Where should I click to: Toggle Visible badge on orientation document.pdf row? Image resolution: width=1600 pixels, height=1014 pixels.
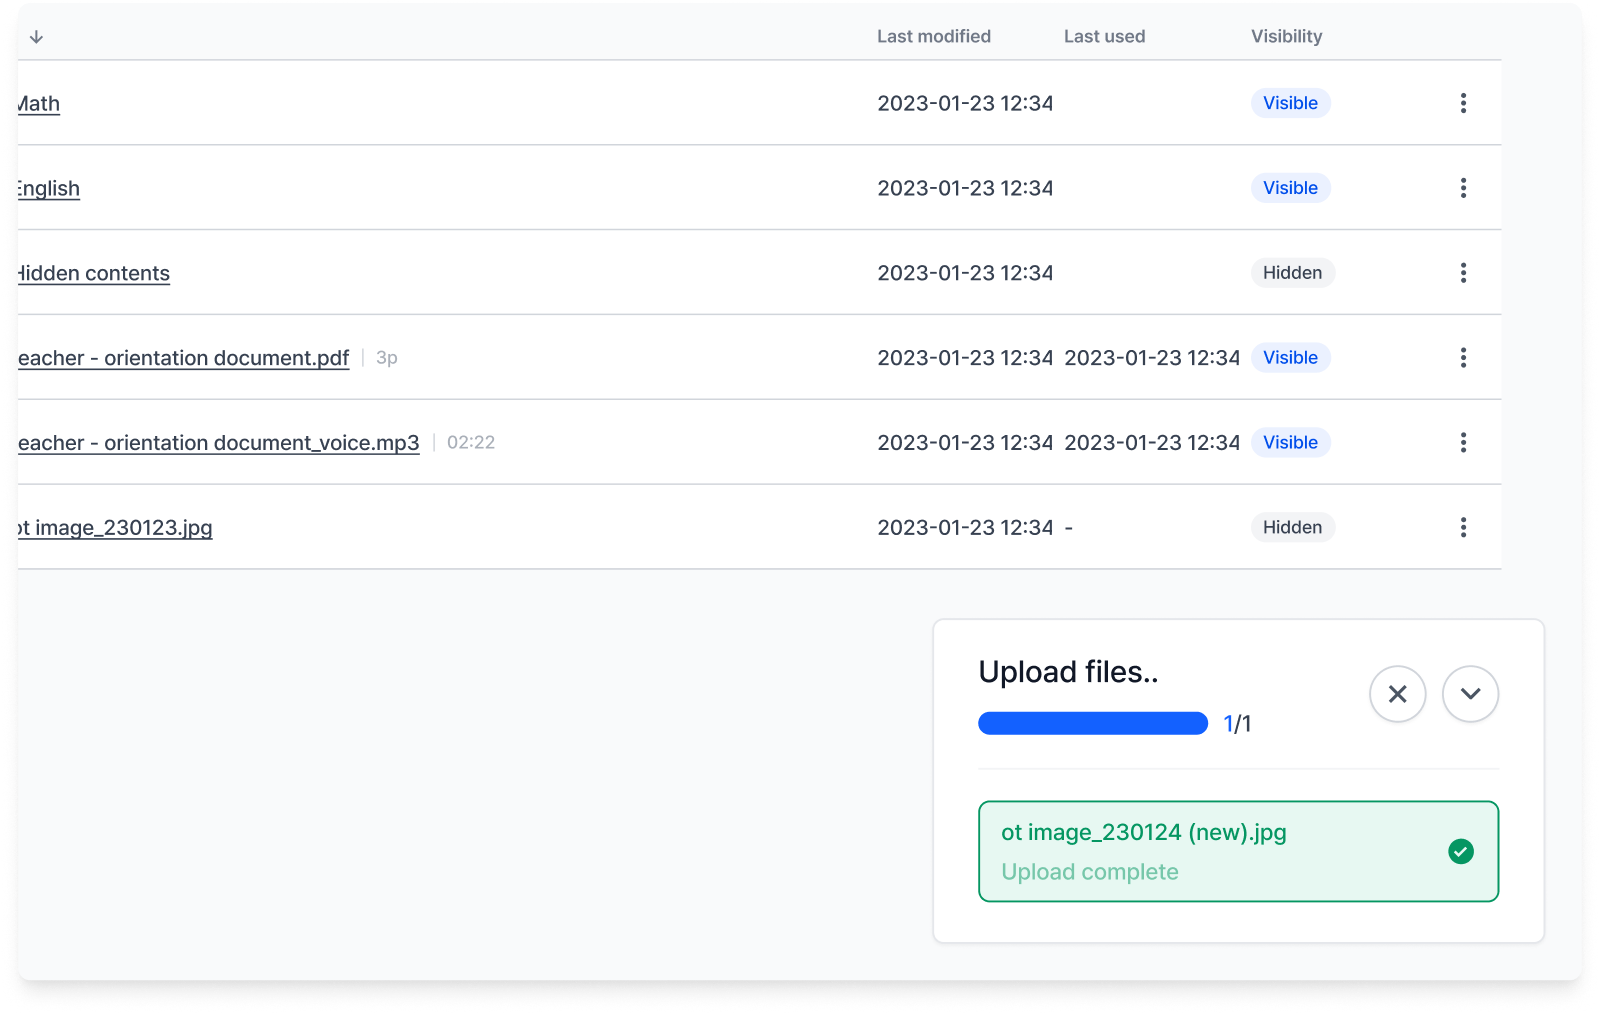click(1290, 358)
